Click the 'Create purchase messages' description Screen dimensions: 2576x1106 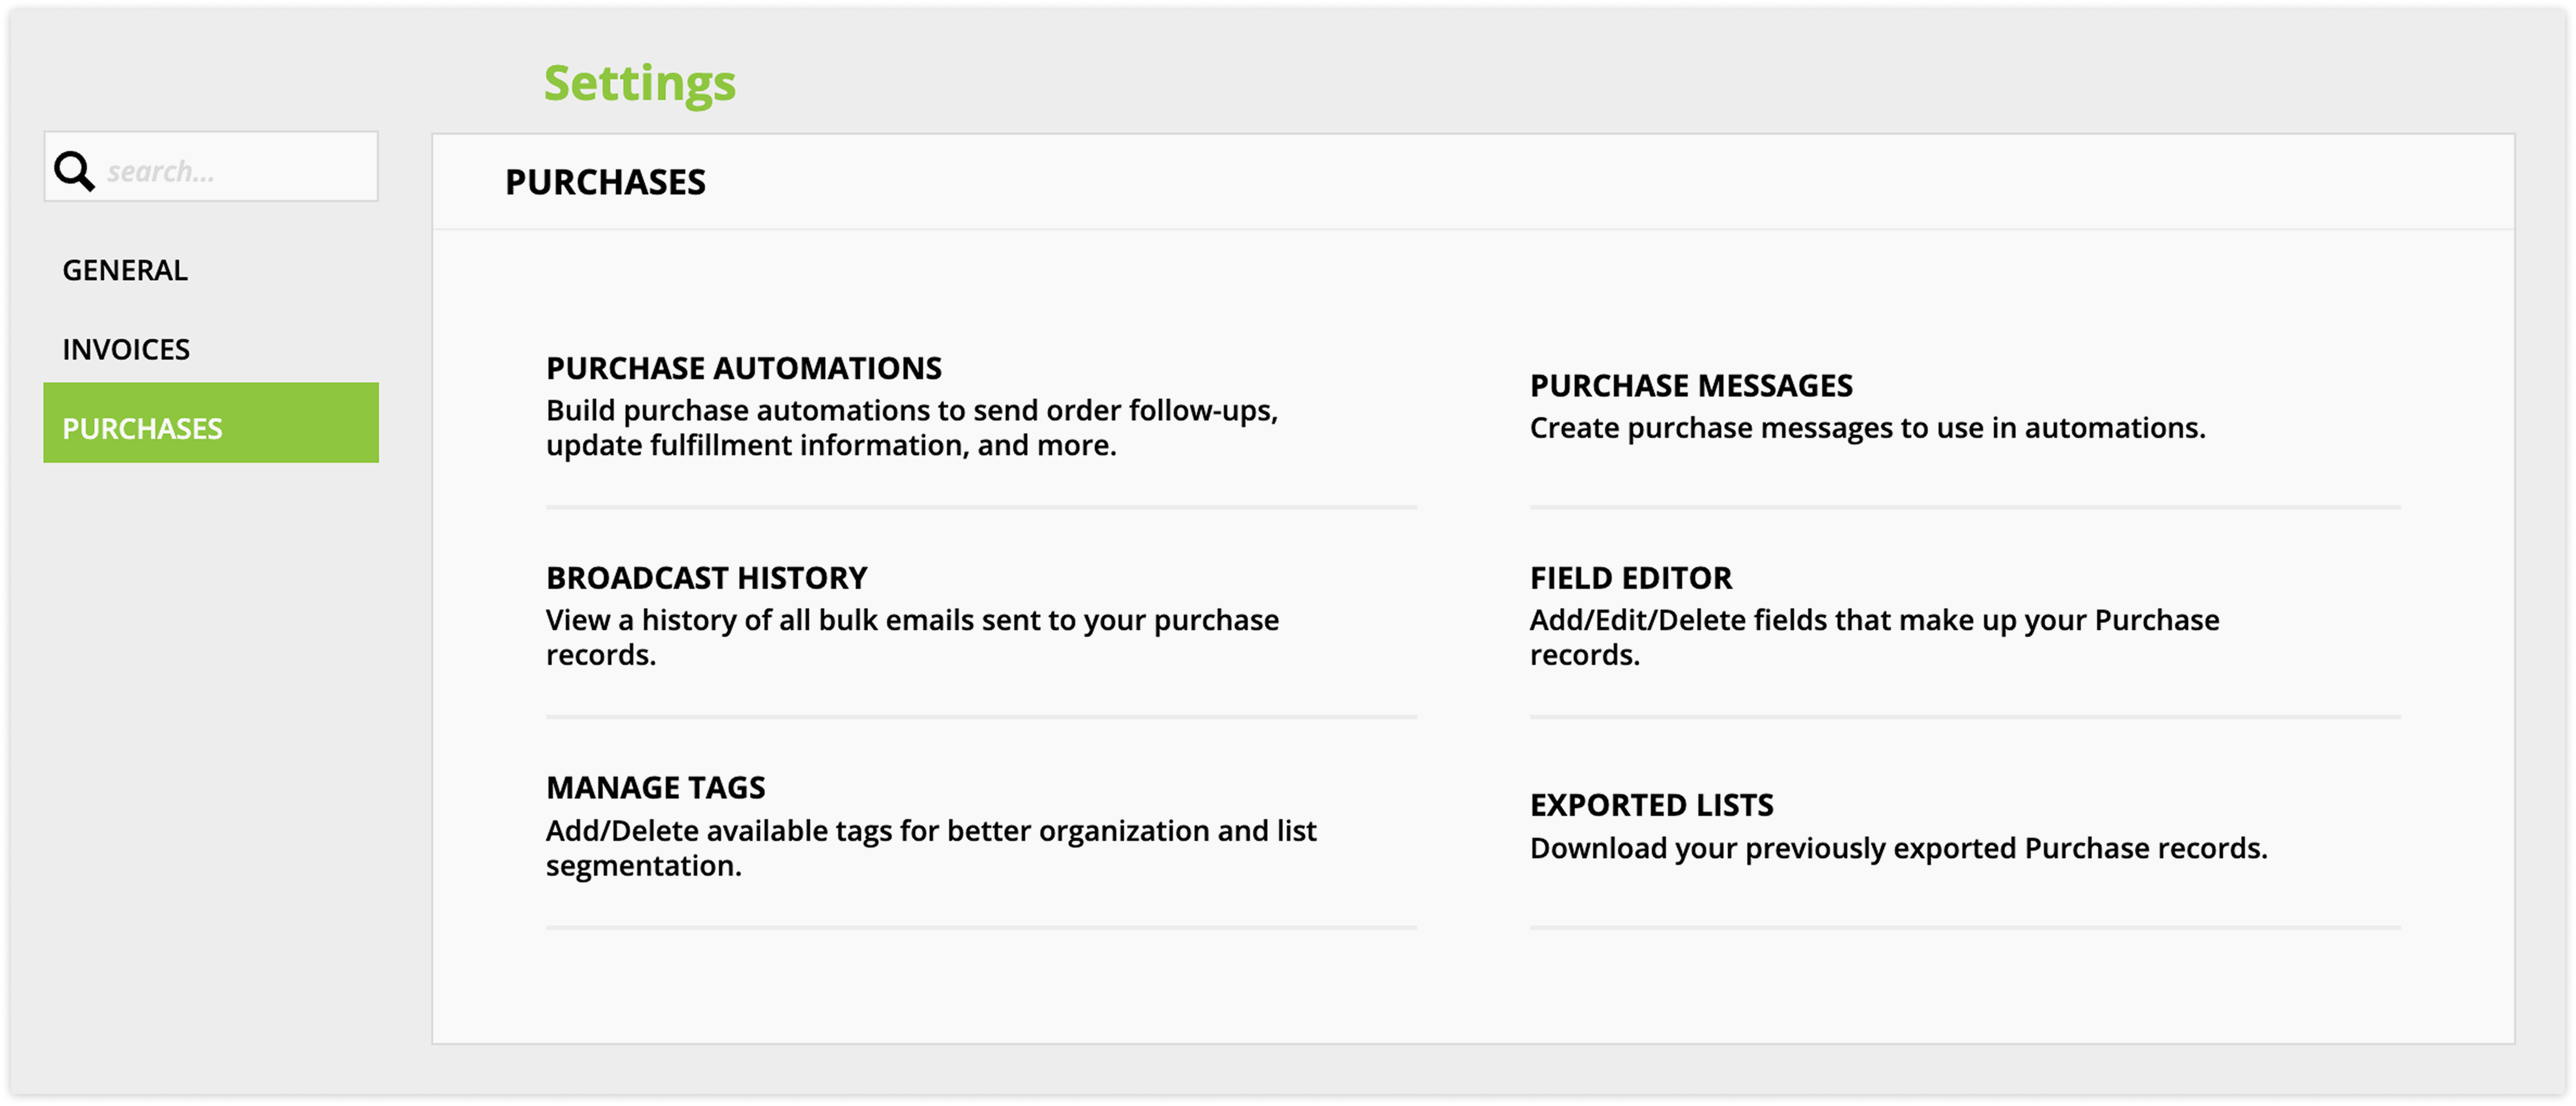tap(1866, 428)
